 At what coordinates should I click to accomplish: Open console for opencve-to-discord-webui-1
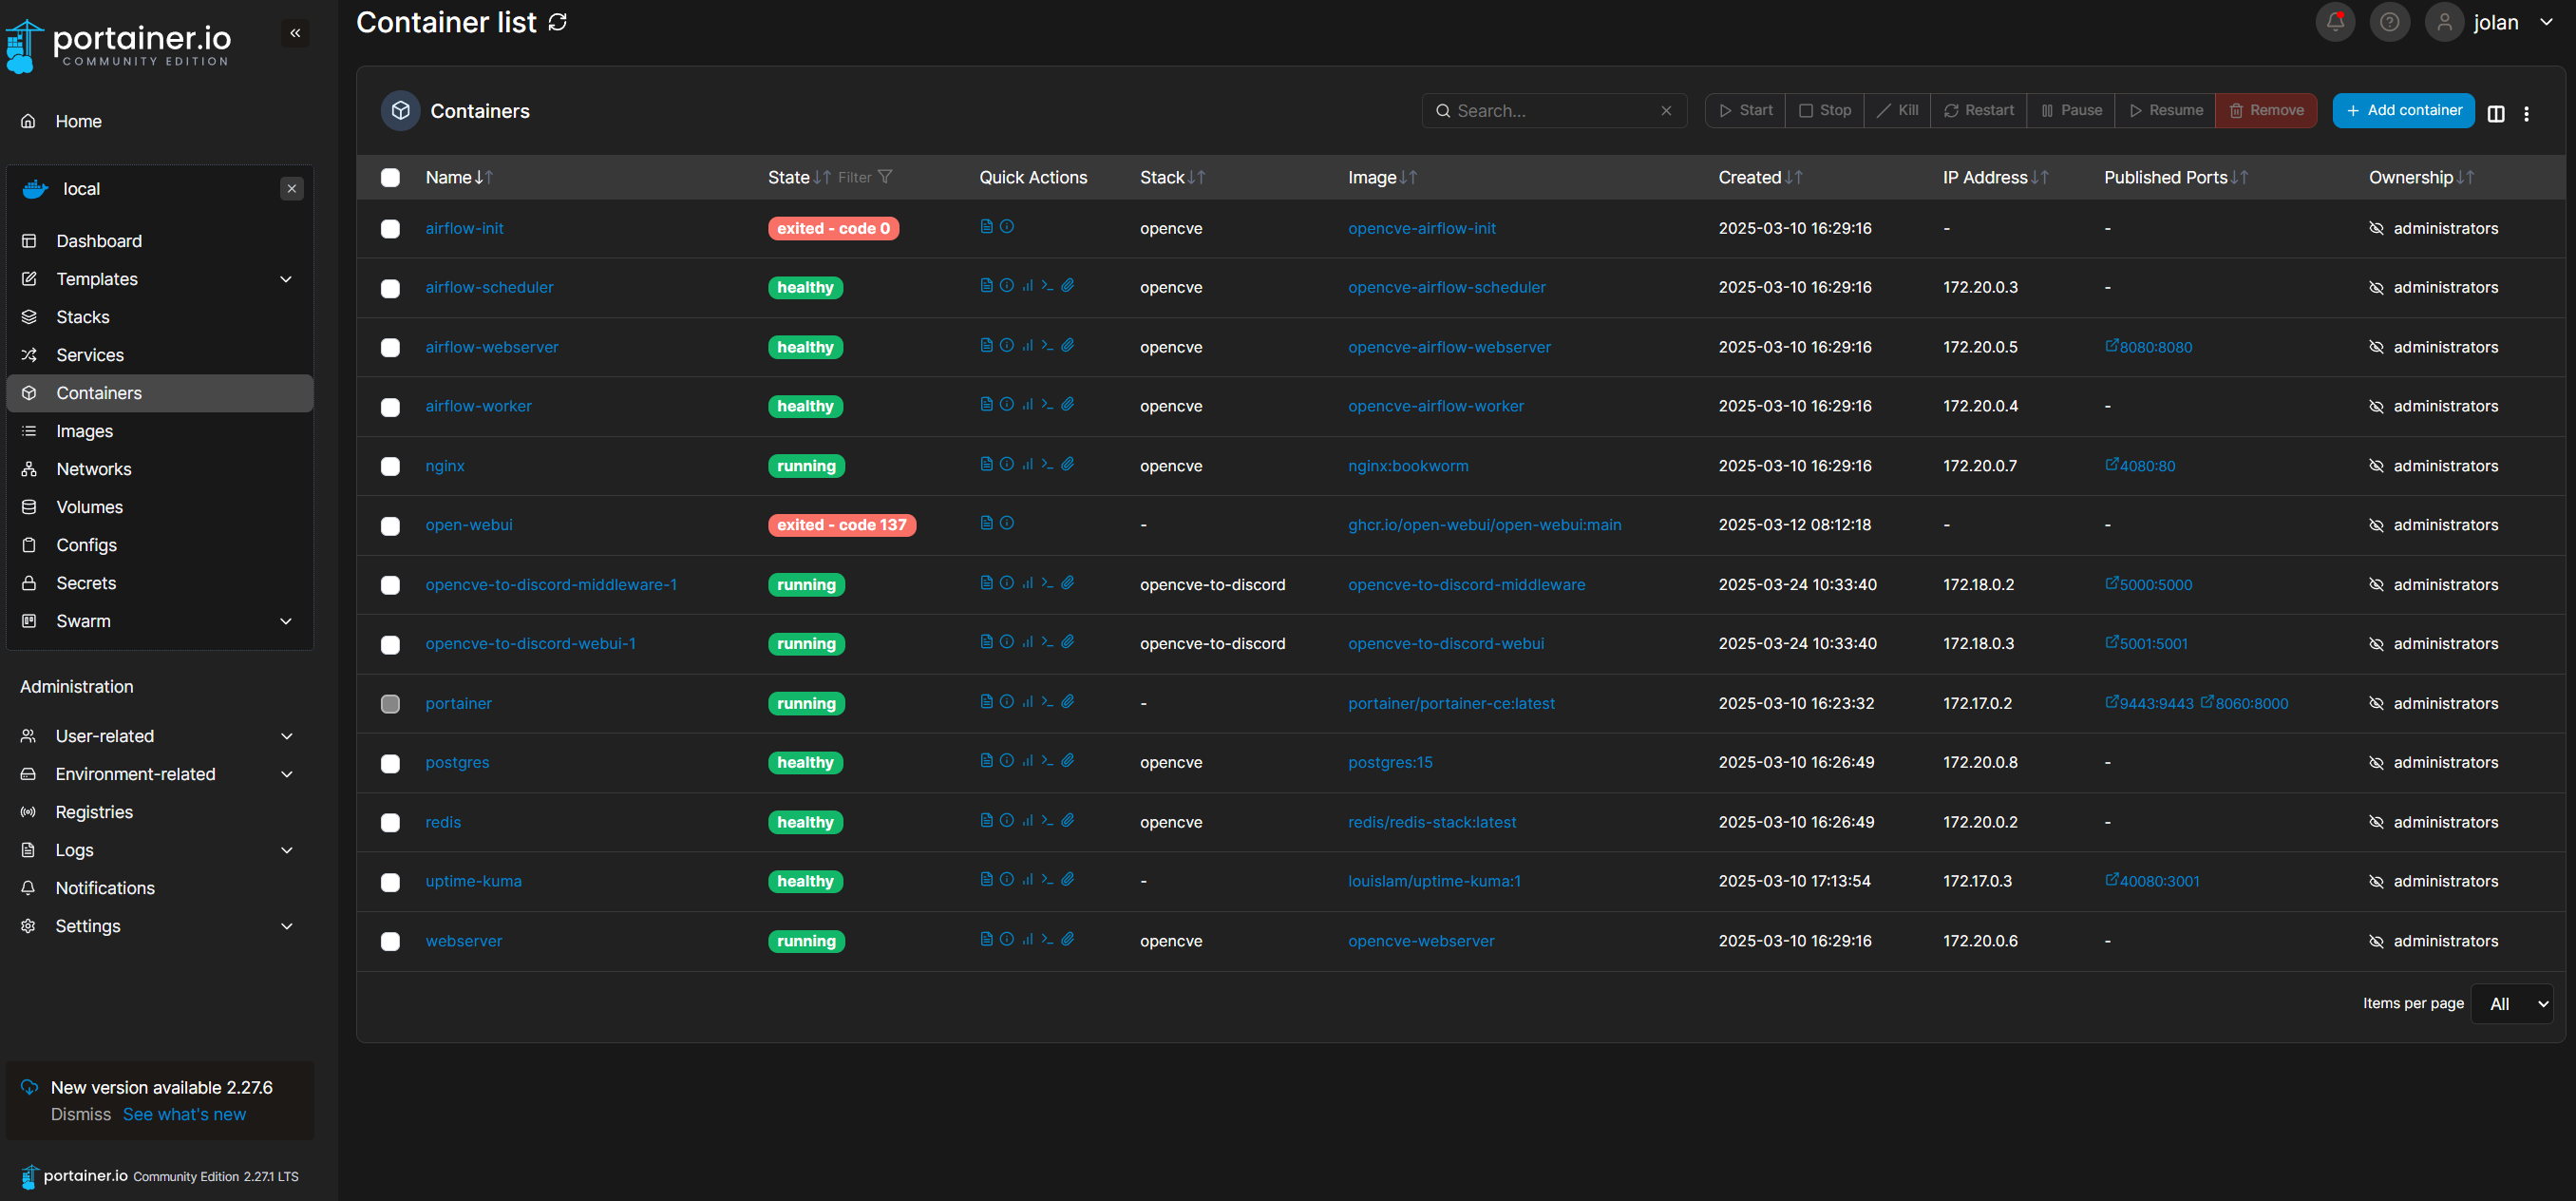[1047, 642]
